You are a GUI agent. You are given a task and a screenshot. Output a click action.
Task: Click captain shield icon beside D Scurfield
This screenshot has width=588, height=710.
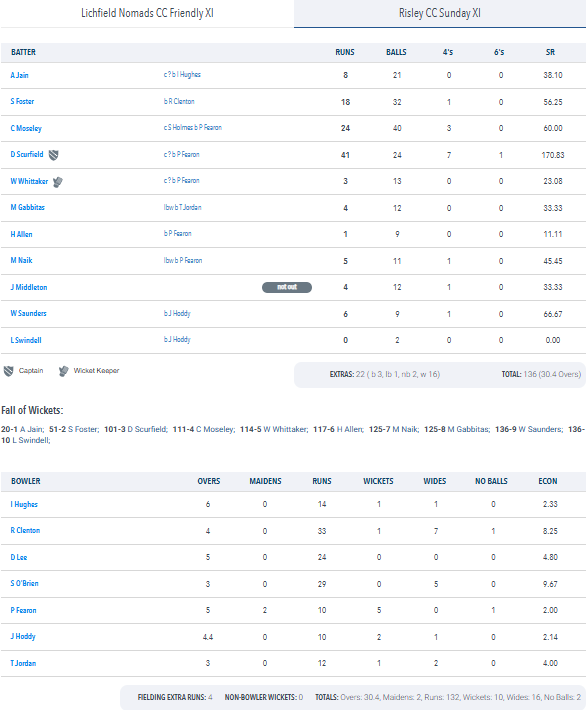click(x=53, y=155)
